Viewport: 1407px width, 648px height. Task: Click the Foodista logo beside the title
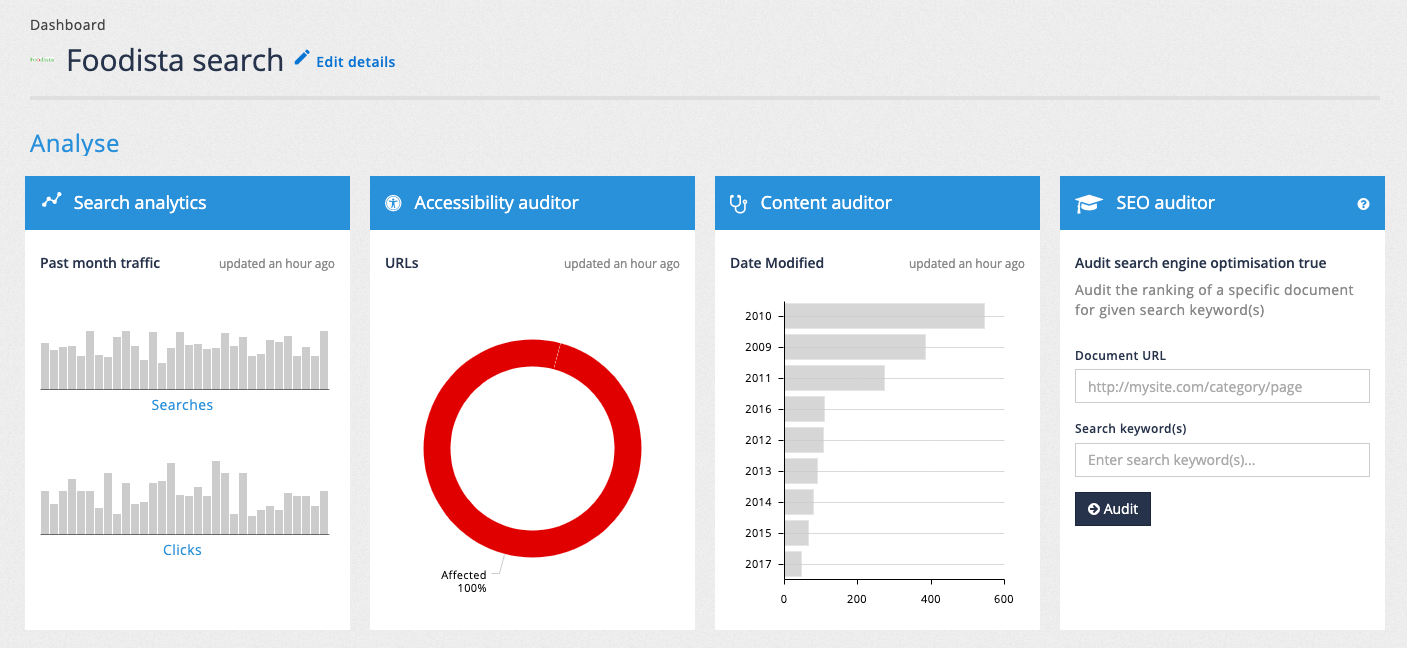[44, 59]
